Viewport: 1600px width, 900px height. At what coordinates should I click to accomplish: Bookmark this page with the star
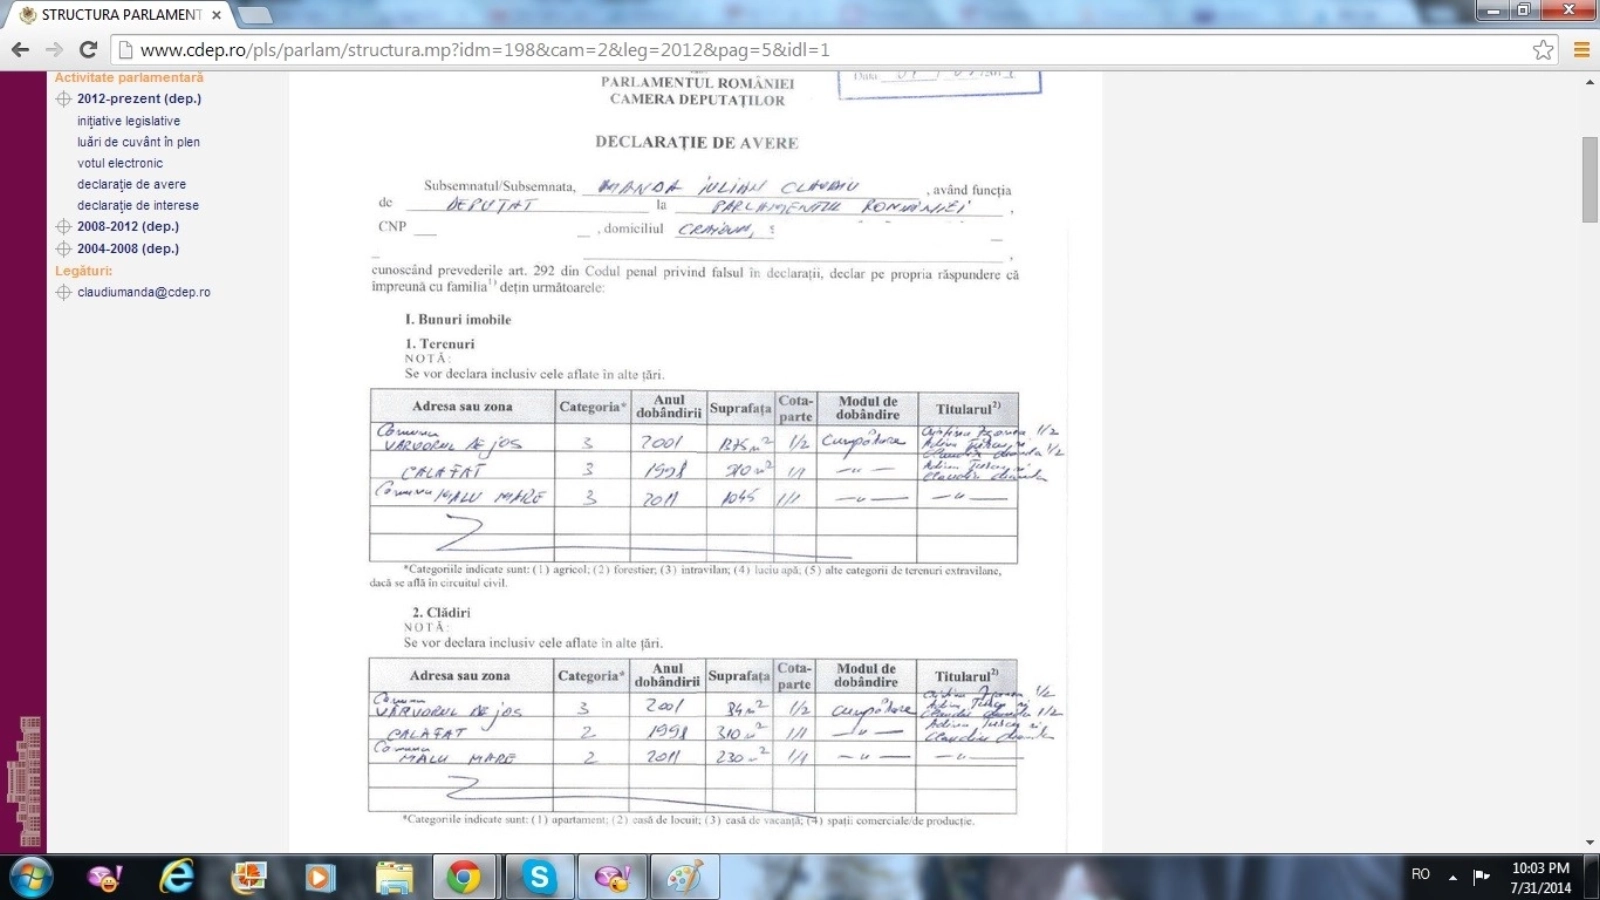point(1543,50)
